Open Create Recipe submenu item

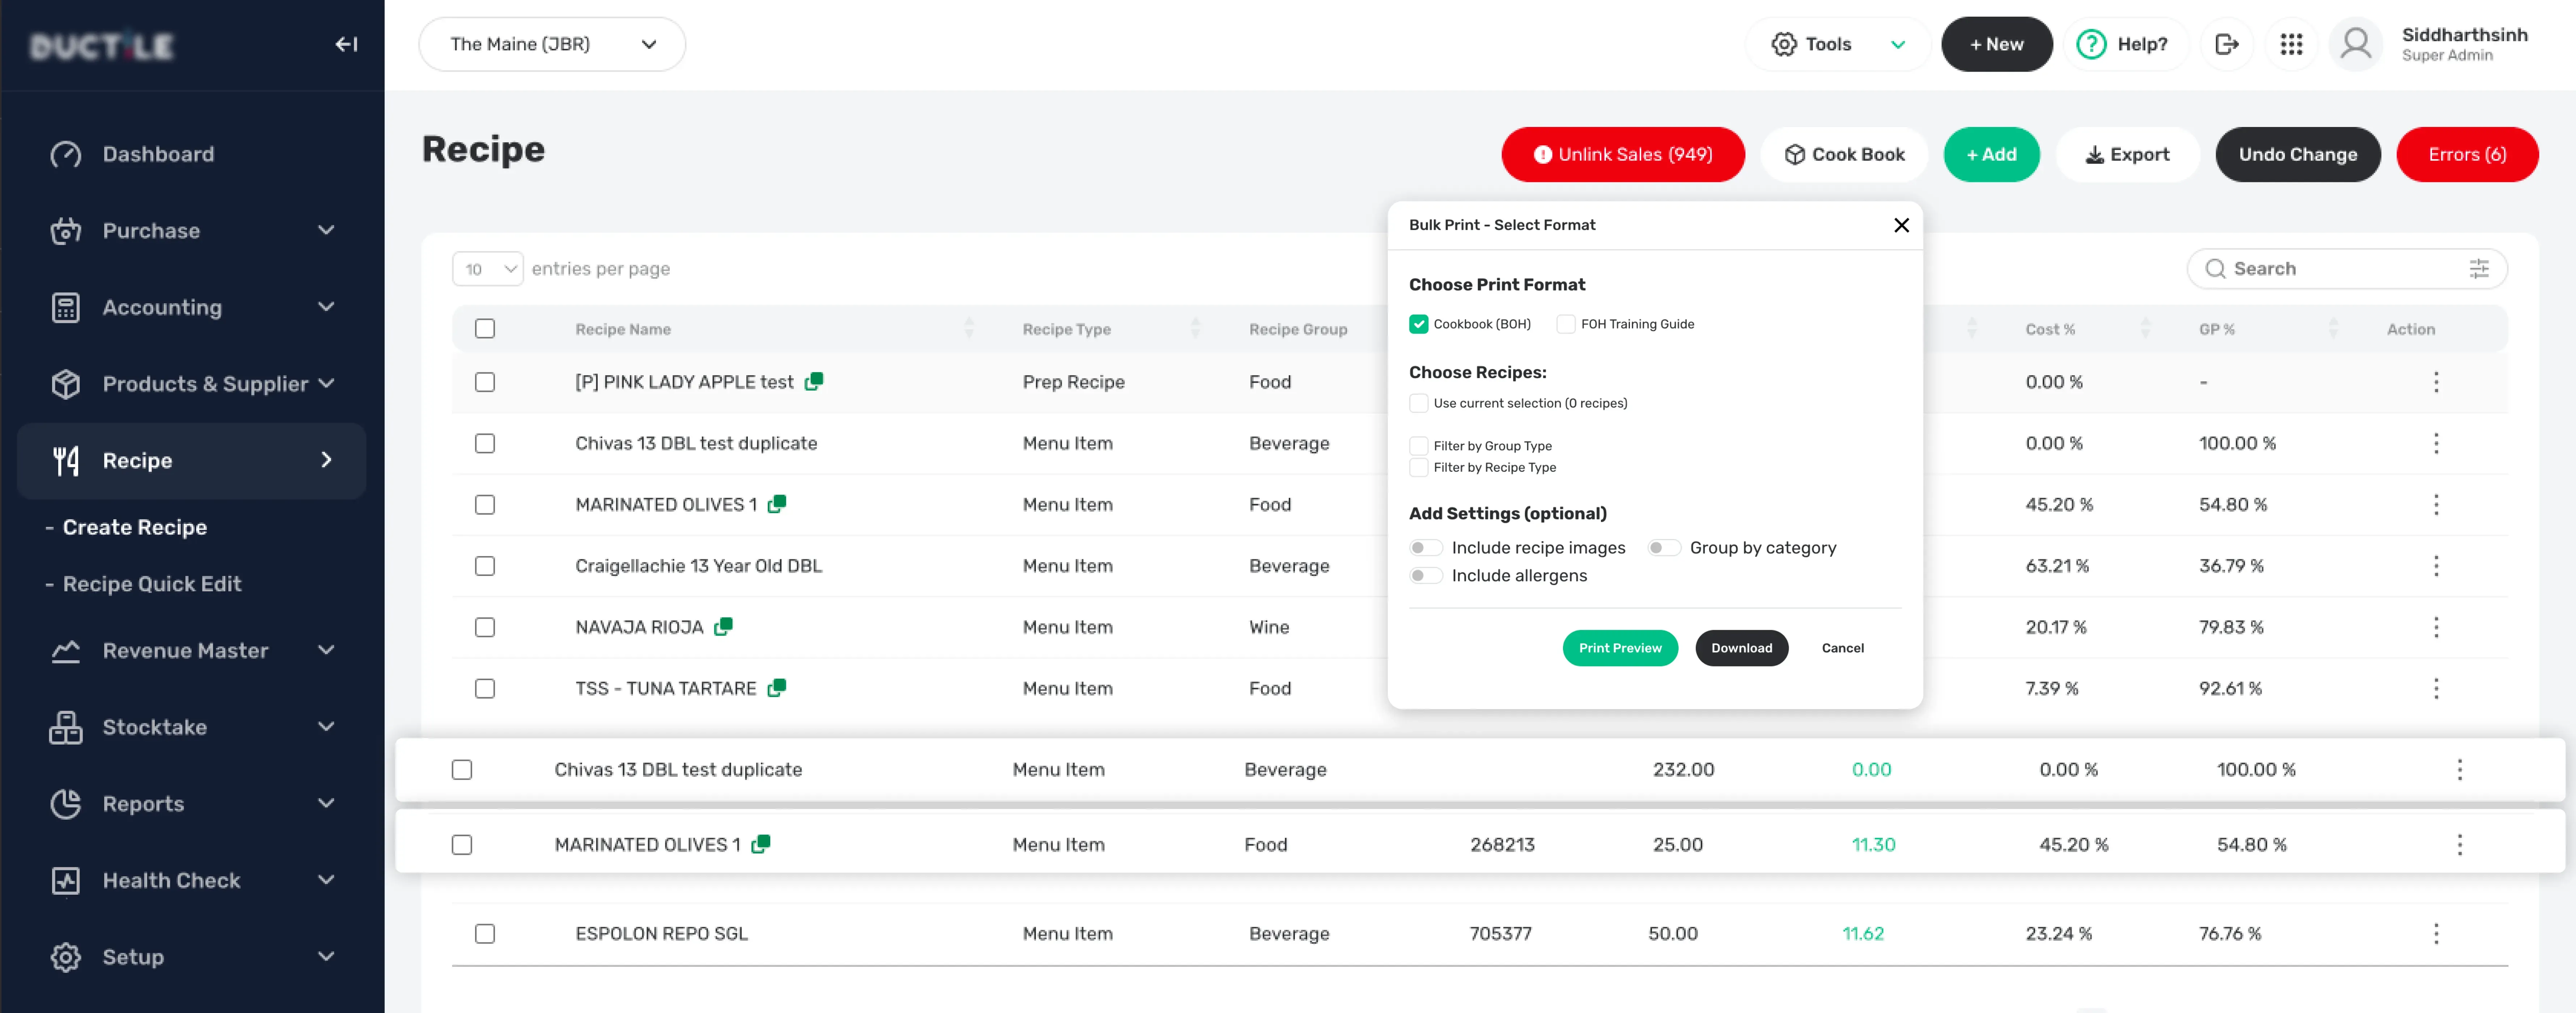(135, 527)
